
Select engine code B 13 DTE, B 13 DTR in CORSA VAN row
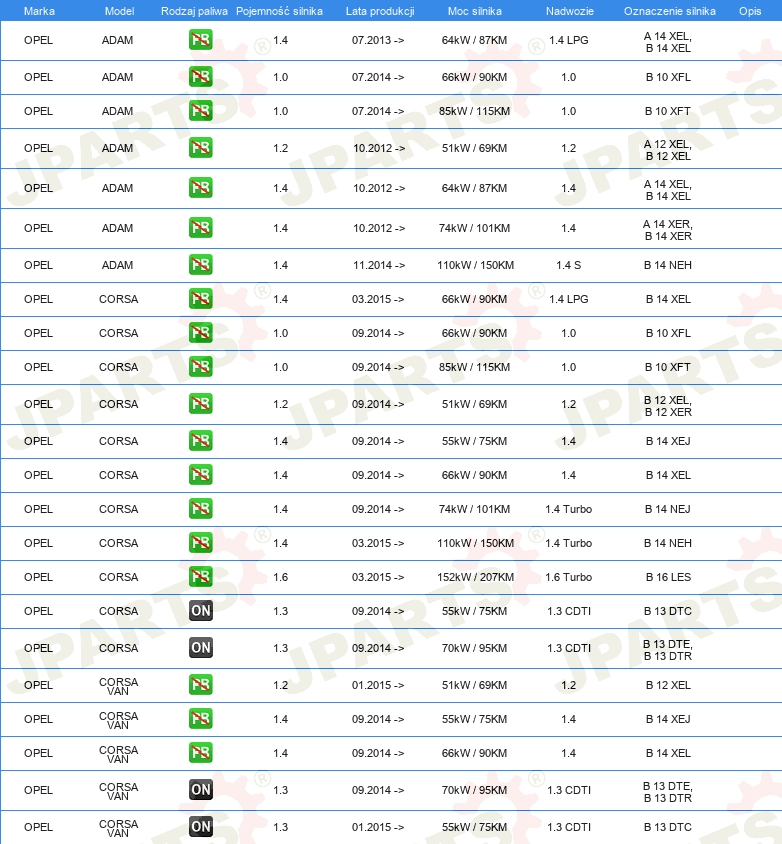(668, 792)
